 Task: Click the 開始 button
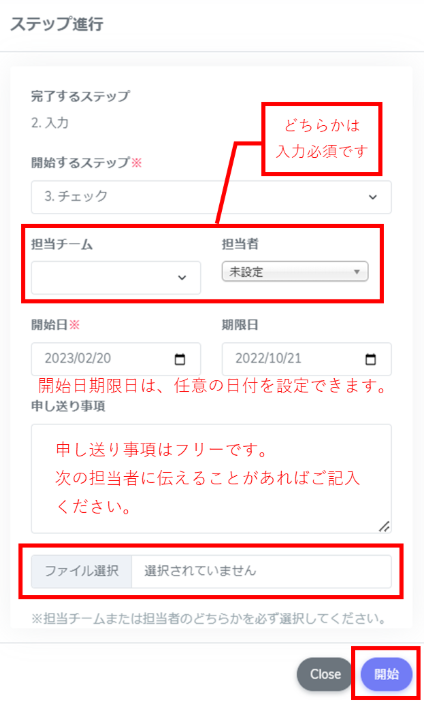(x=386, y=674)
